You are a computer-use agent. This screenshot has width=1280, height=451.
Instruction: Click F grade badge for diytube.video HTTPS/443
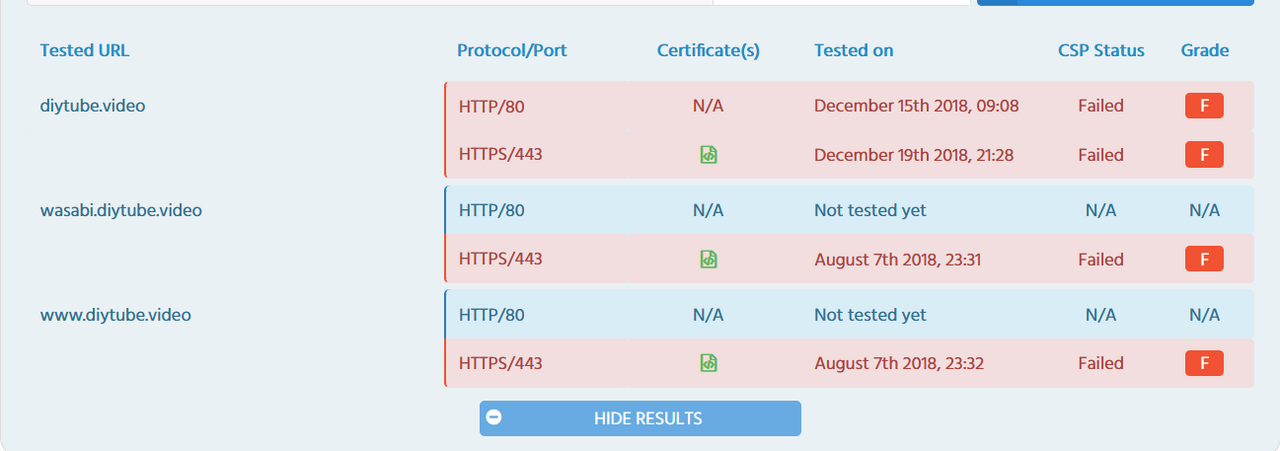pos(1204,155)
